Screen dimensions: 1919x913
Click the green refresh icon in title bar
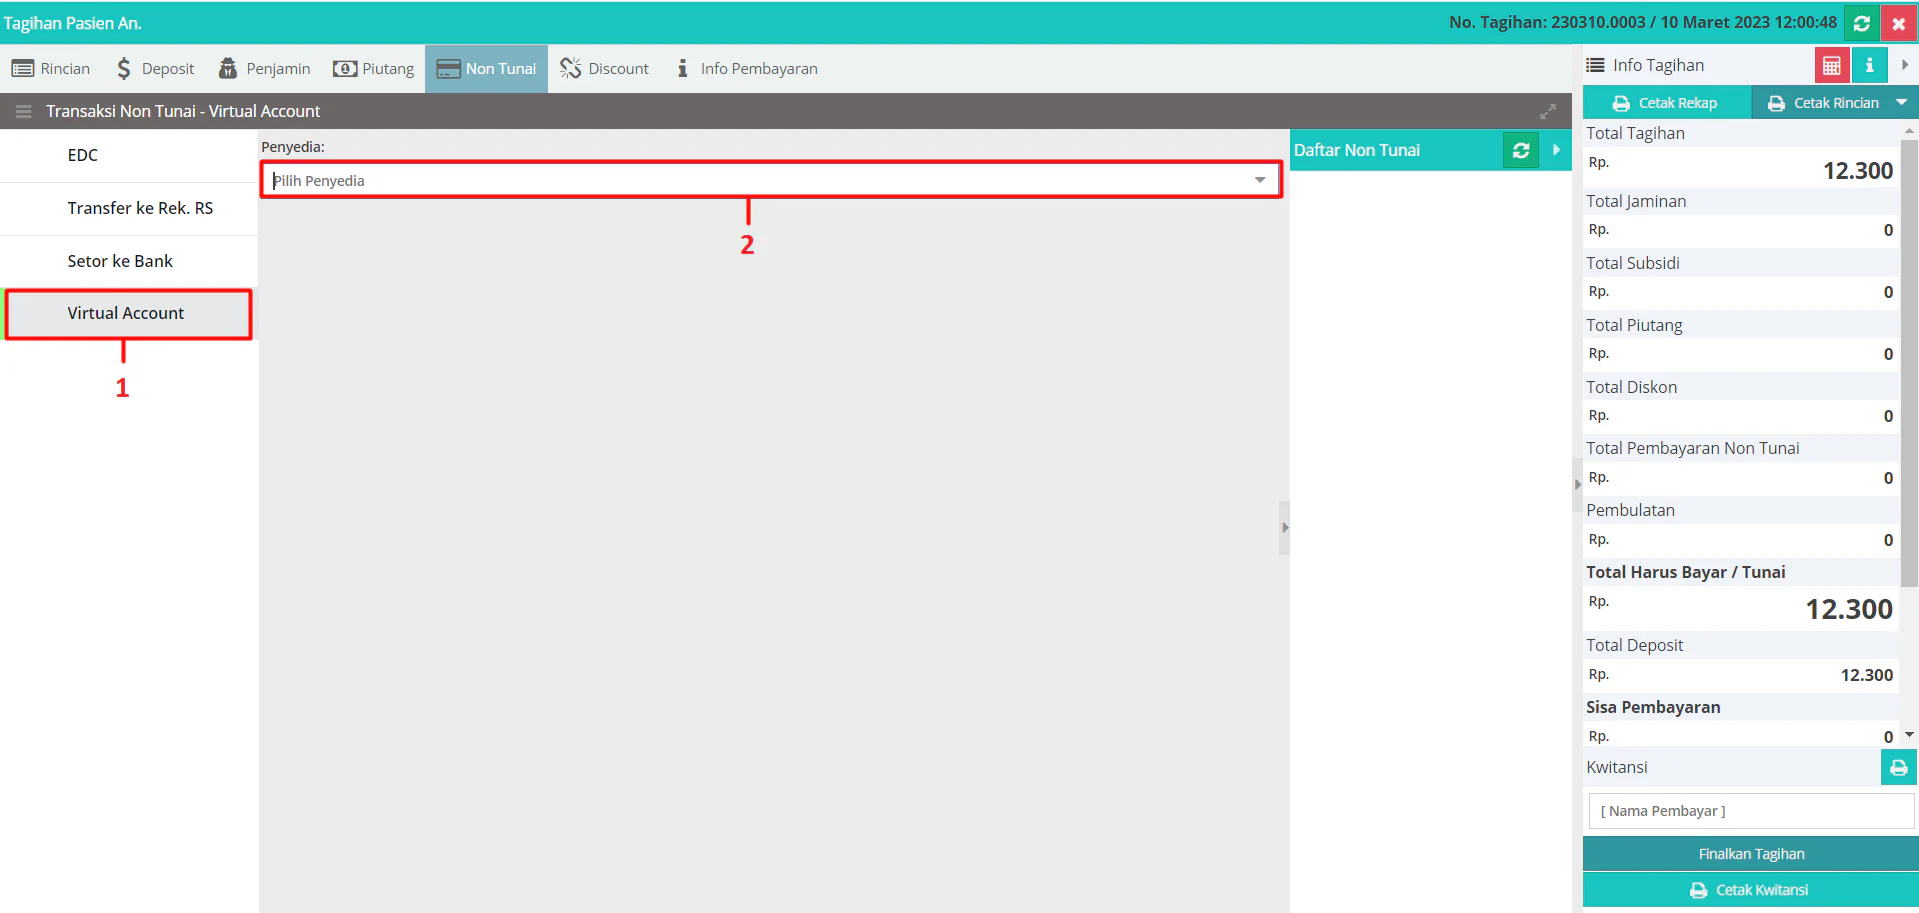click(1862, 23)
